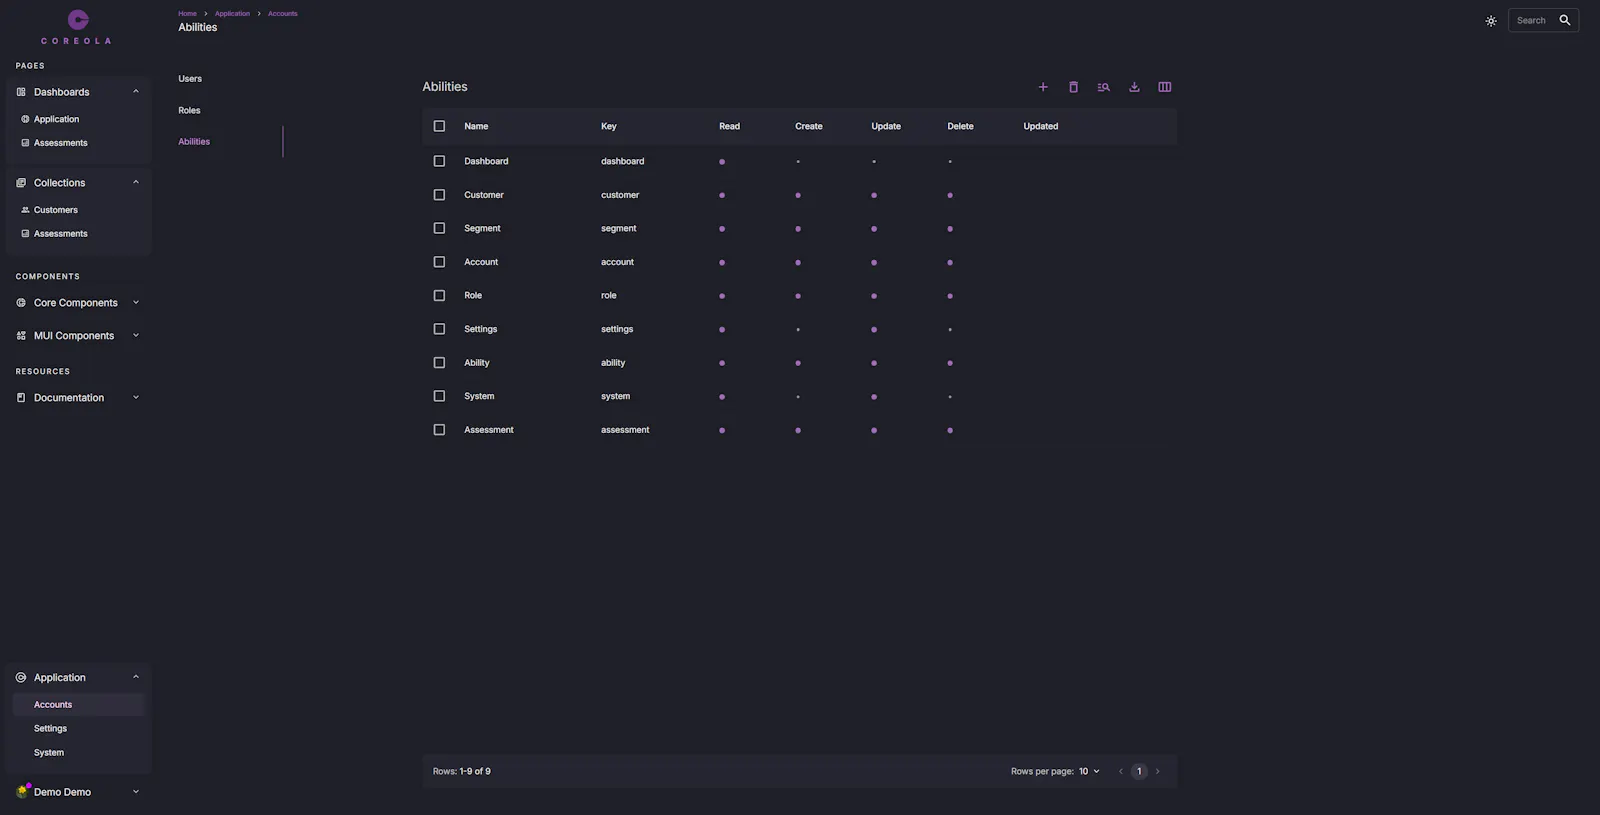Go to previous page arrow
The image size is (1600, 815).
tap(1120, 771)
